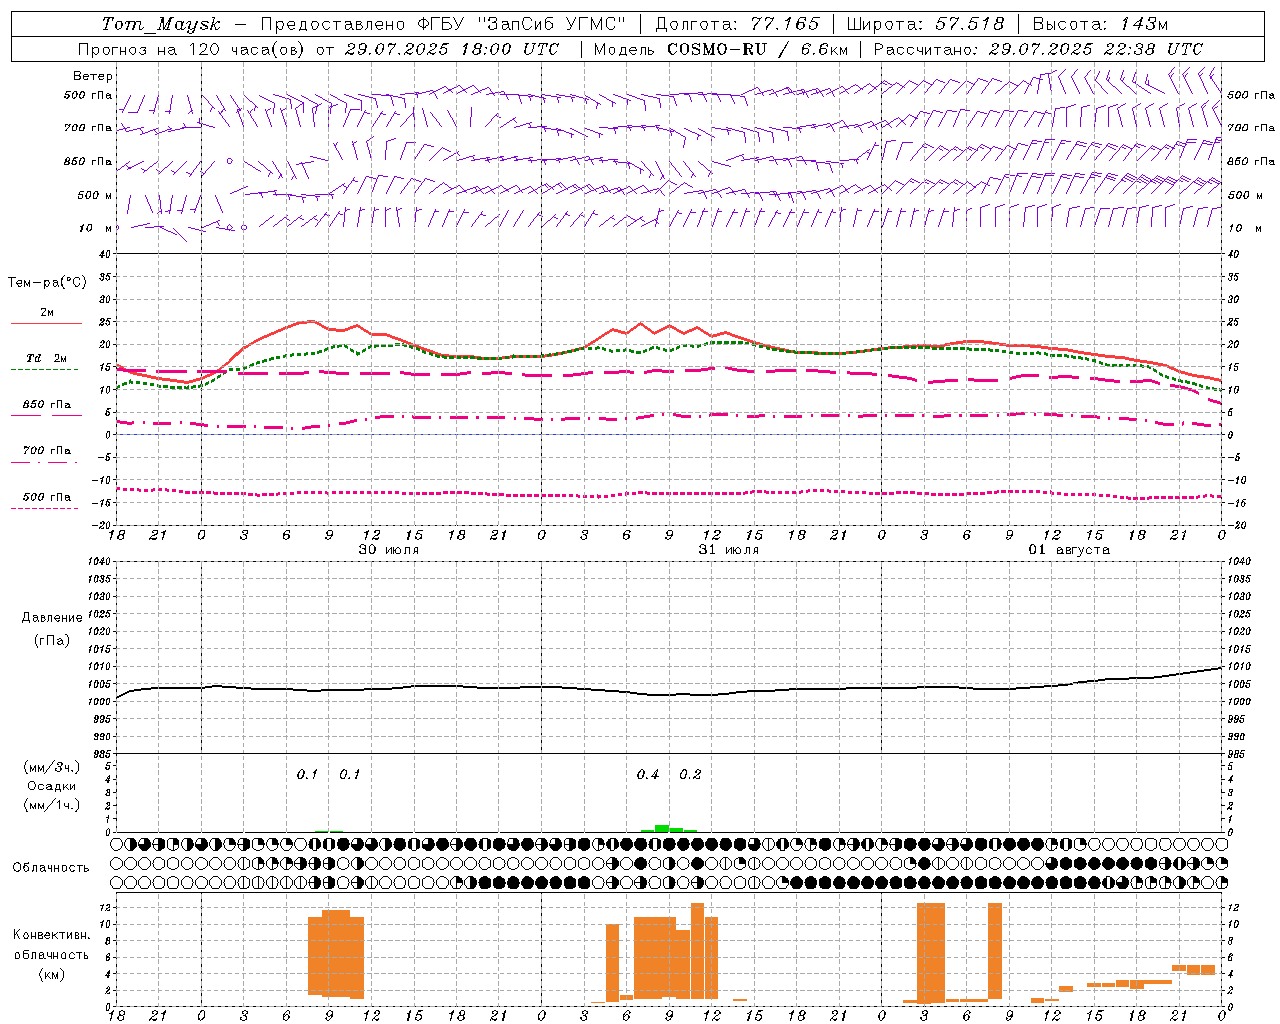Click the Td 2м dew point legend entry
This screenshot has height=1024, width=1280.
[x=46, y=358]
